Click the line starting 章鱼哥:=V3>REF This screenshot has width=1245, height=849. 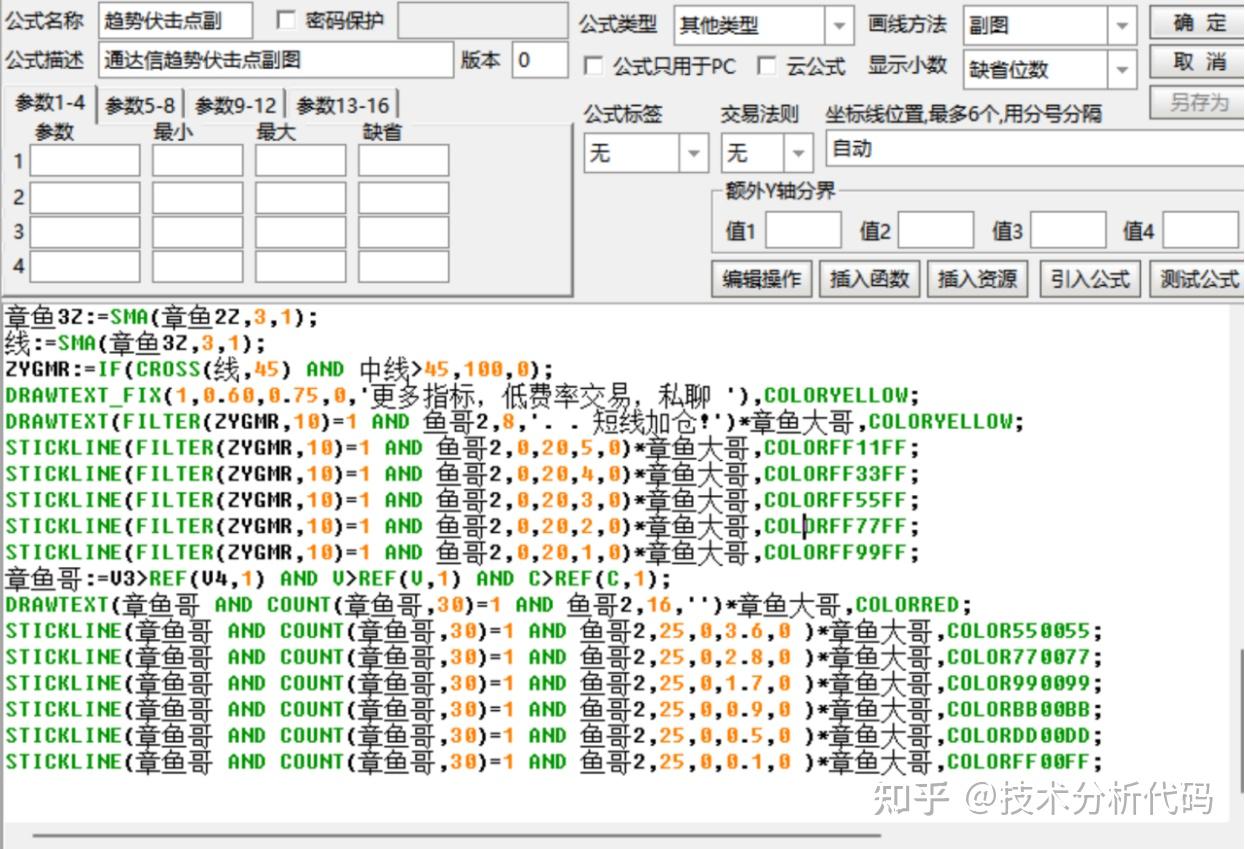point(338,578)
